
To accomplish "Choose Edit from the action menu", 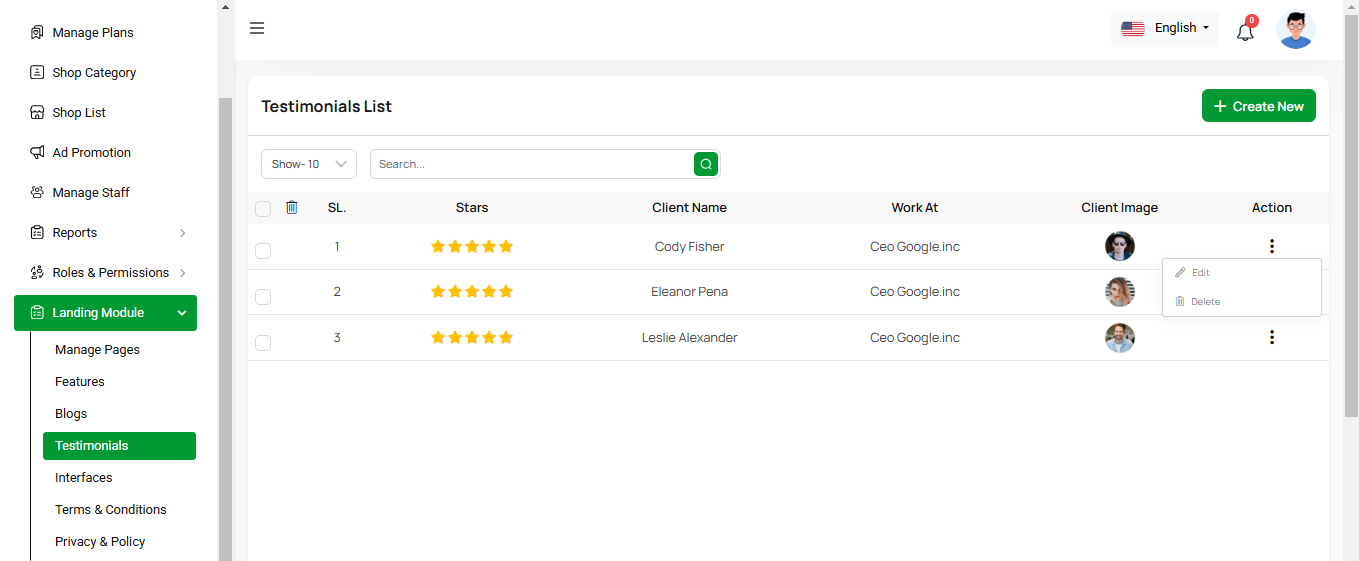I will tap(1200, 273).
